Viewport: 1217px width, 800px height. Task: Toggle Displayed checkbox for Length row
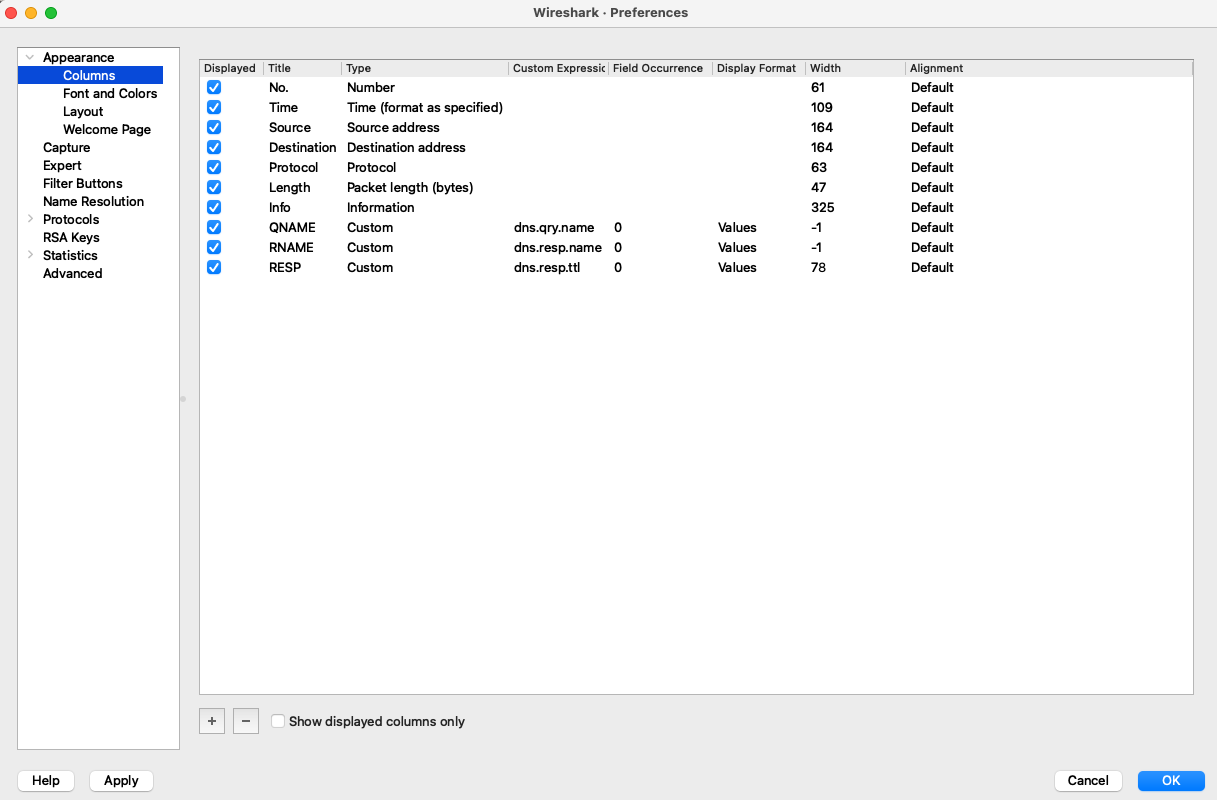(x=214, y=187)
